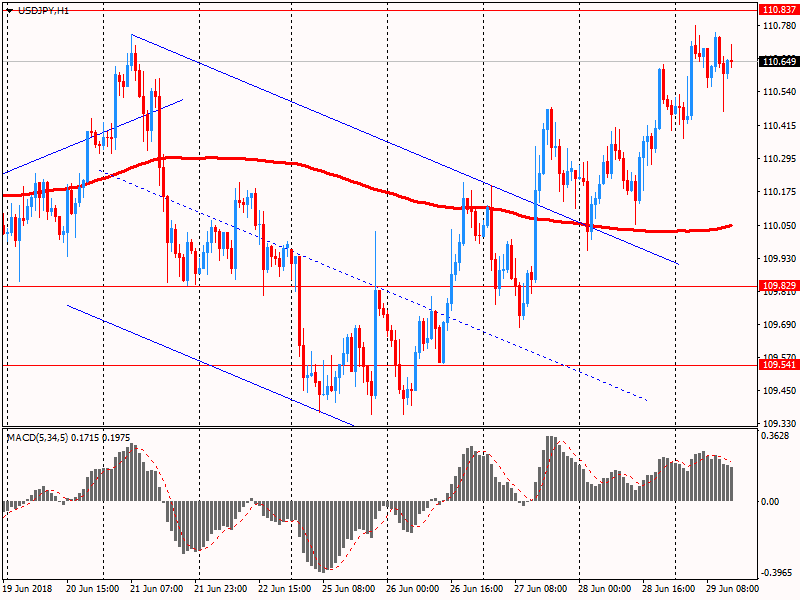Click the 110.175 price axis value

click(x=779, y=192)
